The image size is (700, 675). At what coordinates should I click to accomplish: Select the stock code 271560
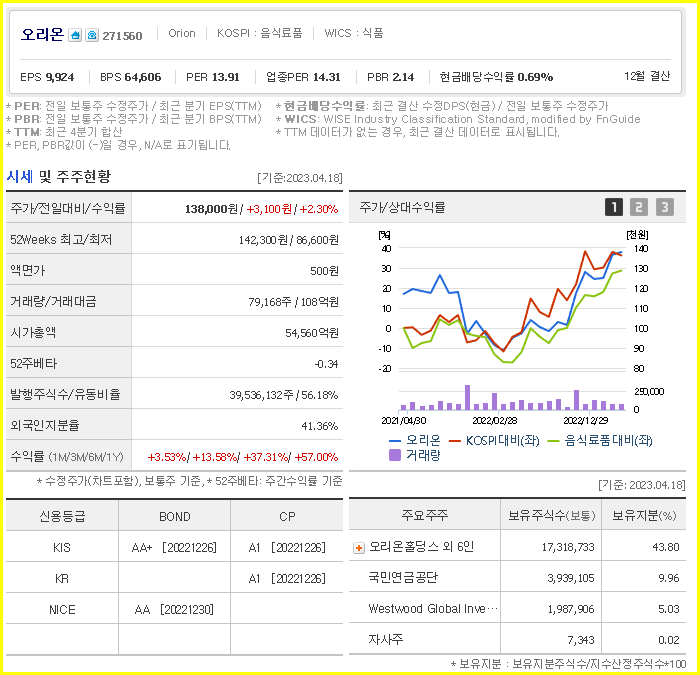[x=122, y=36]
